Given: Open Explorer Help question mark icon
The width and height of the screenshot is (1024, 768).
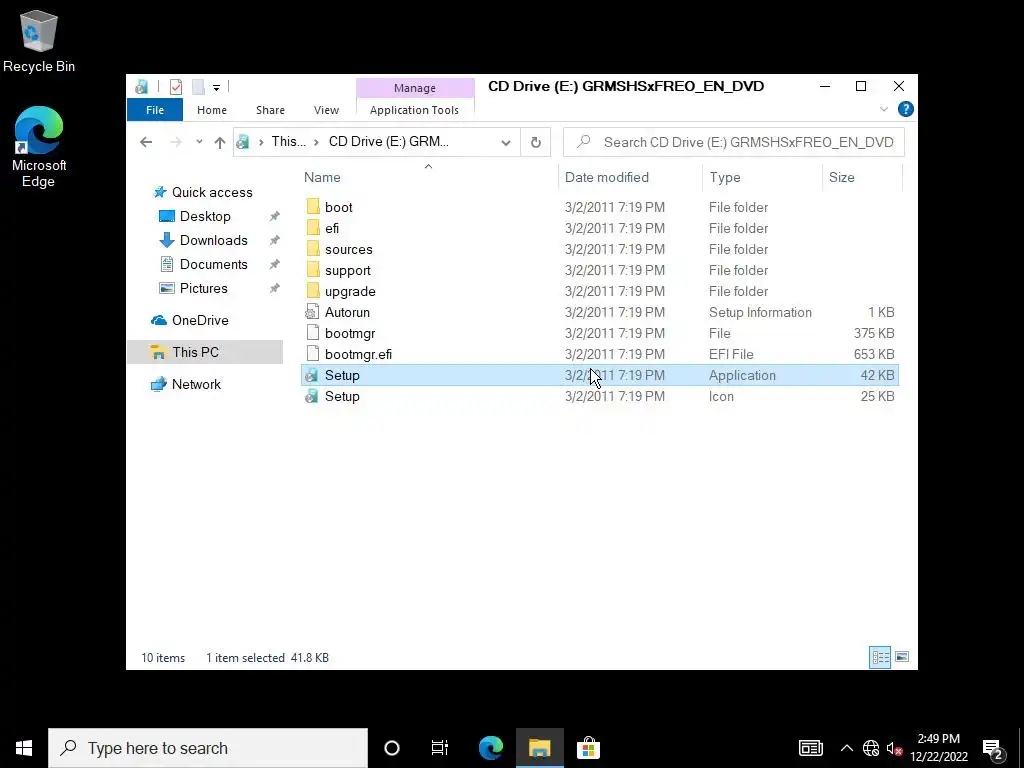Looking at the screenshot, I should coord(905,109).
